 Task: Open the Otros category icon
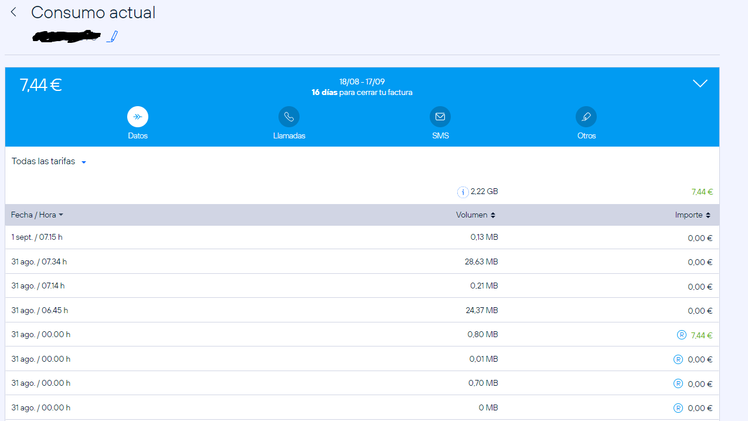(x=586, y=116)
